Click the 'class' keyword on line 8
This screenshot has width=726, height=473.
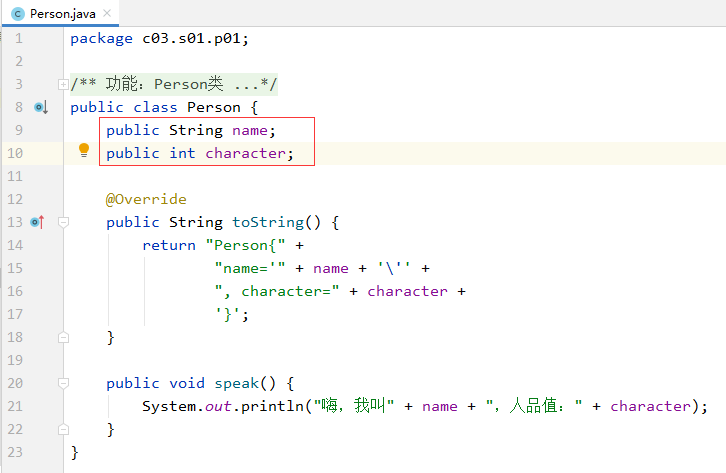[x=155, y=107]
